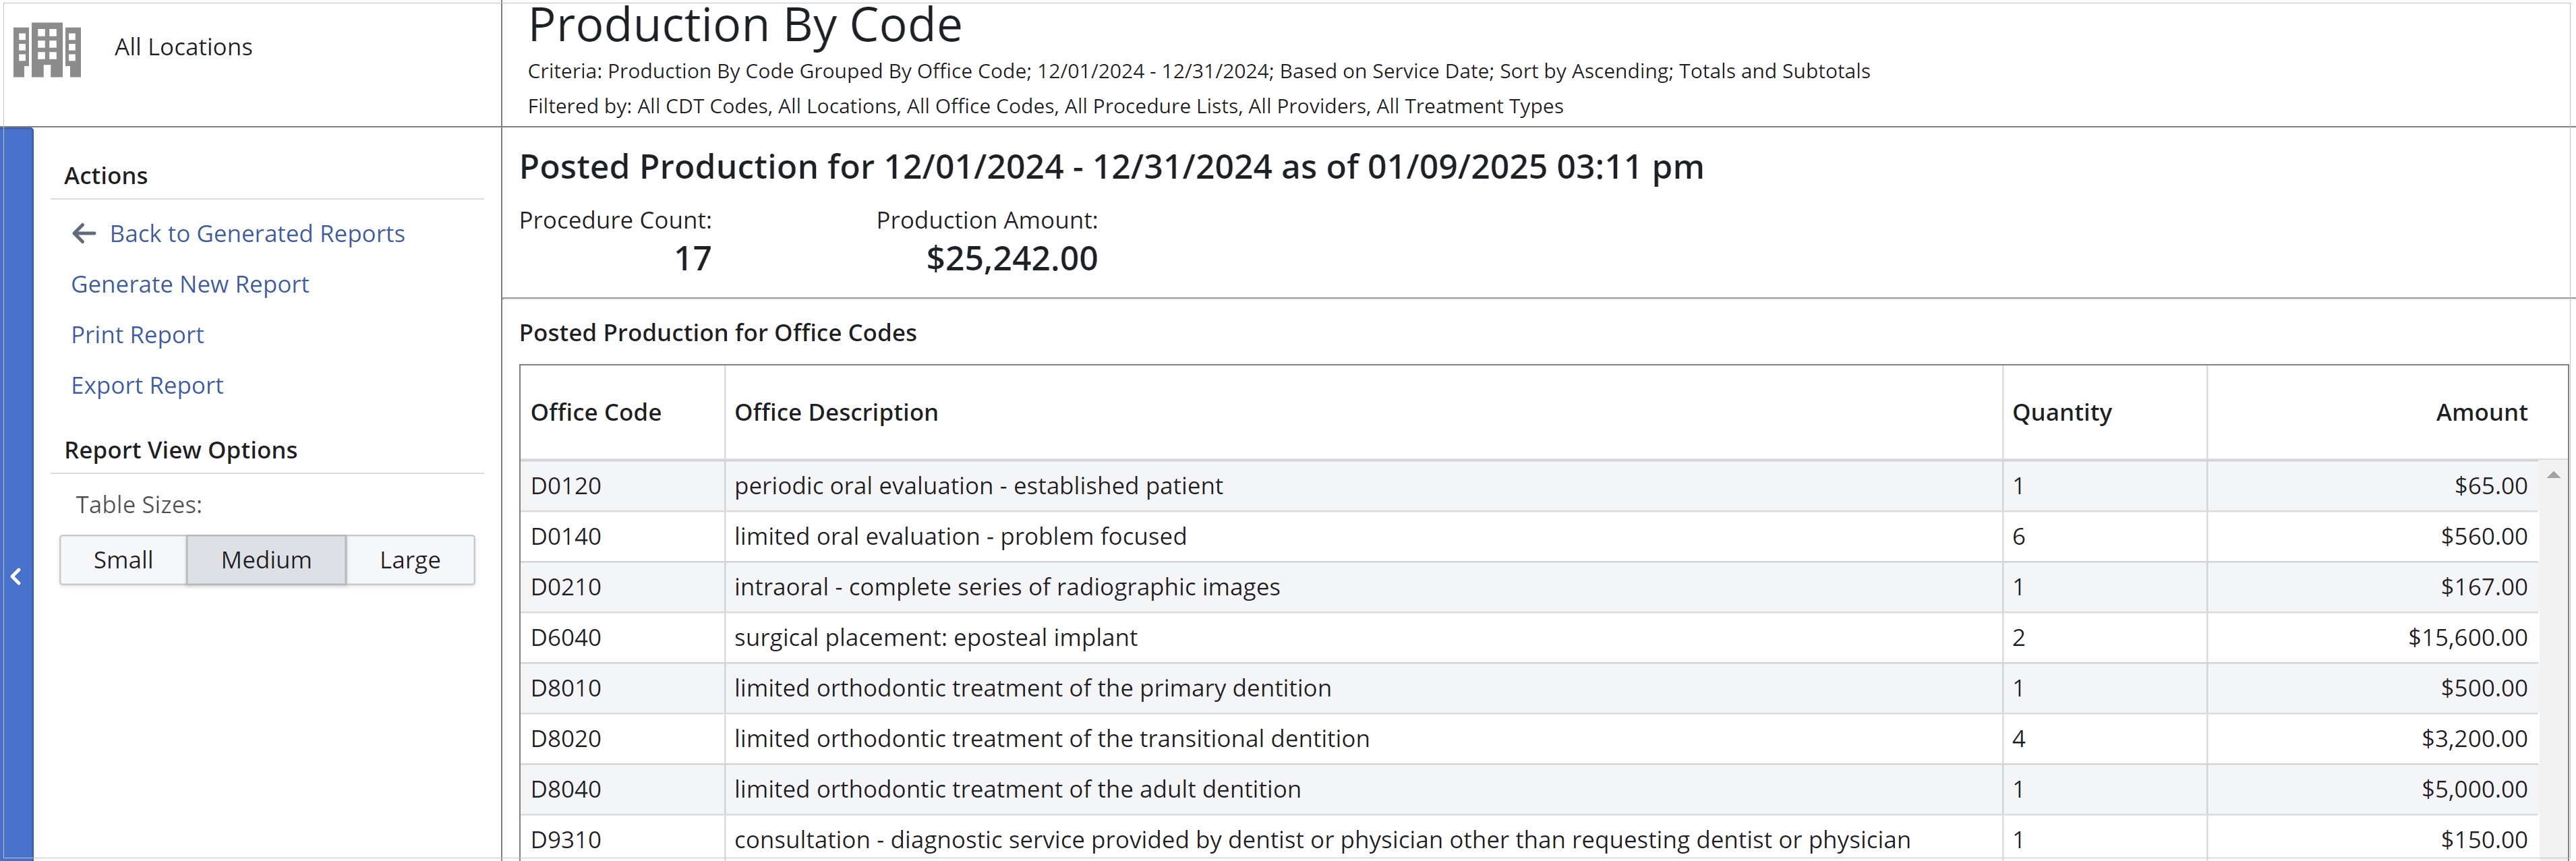Click the table scrollbar up arrow

(2553, 475)
